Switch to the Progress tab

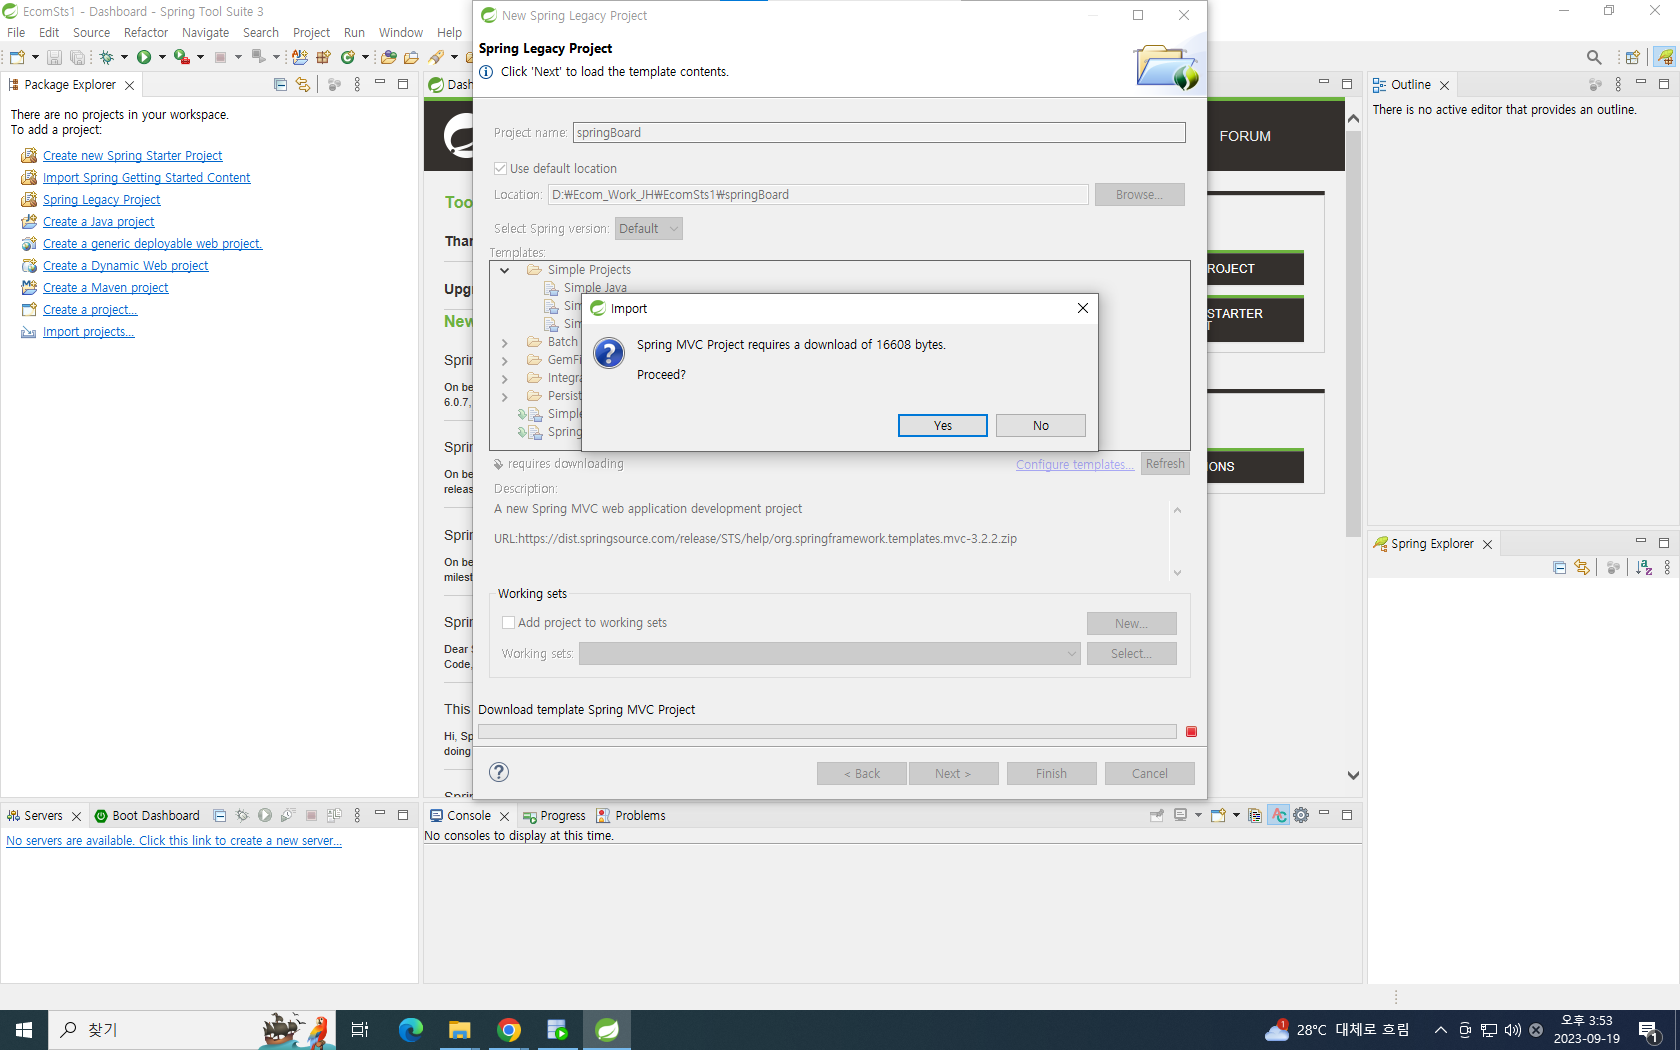[x=554, y=816]
